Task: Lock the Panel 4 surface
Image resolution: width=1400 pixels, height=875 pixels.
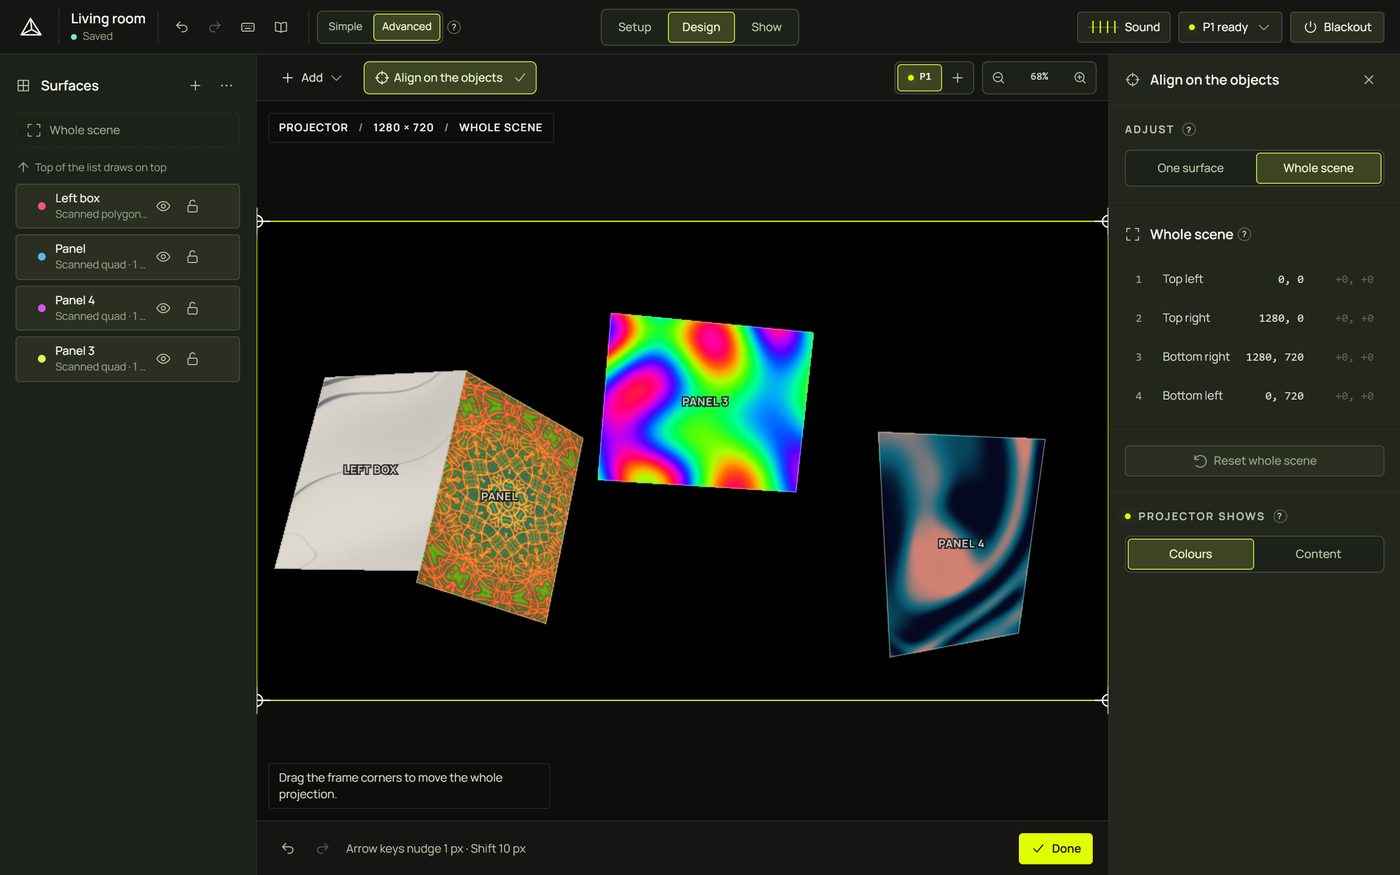Action: tap(192, 308)
